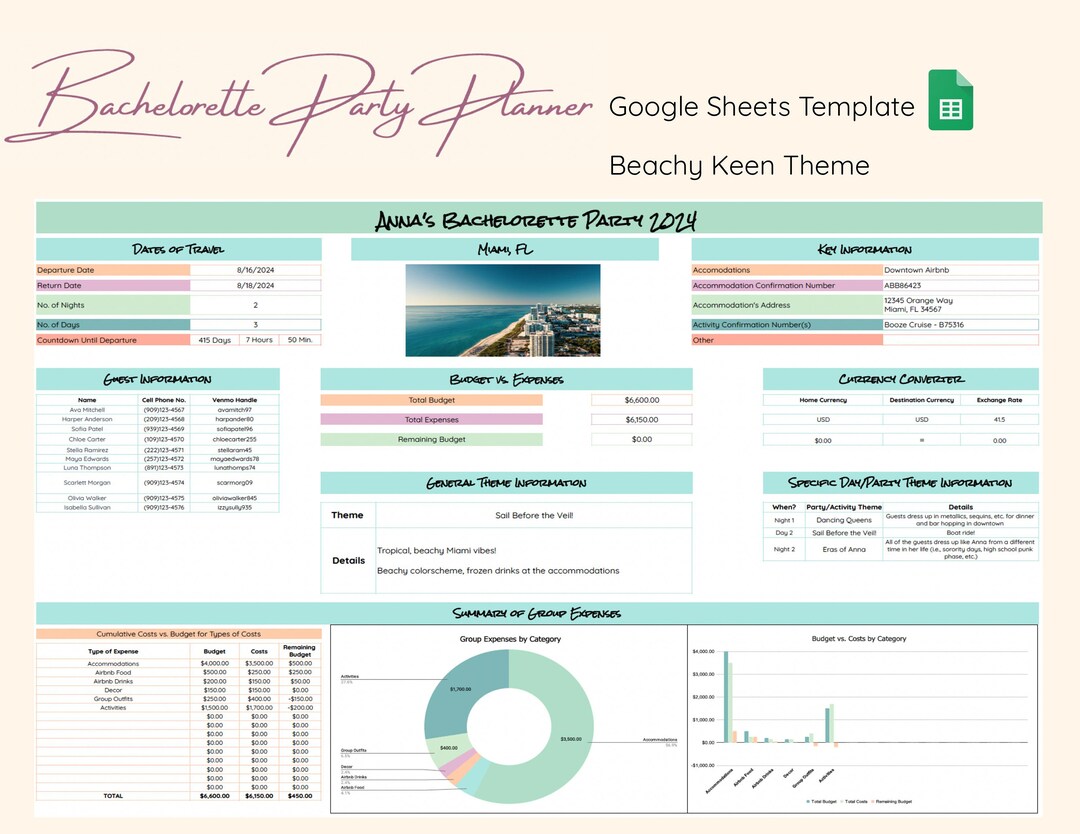Image resolution: width=1080 pixels, height=834 pixels.
Task: Select guest name "Maya Edwards"
Action: pyautogui.click(x=87, y=459)
